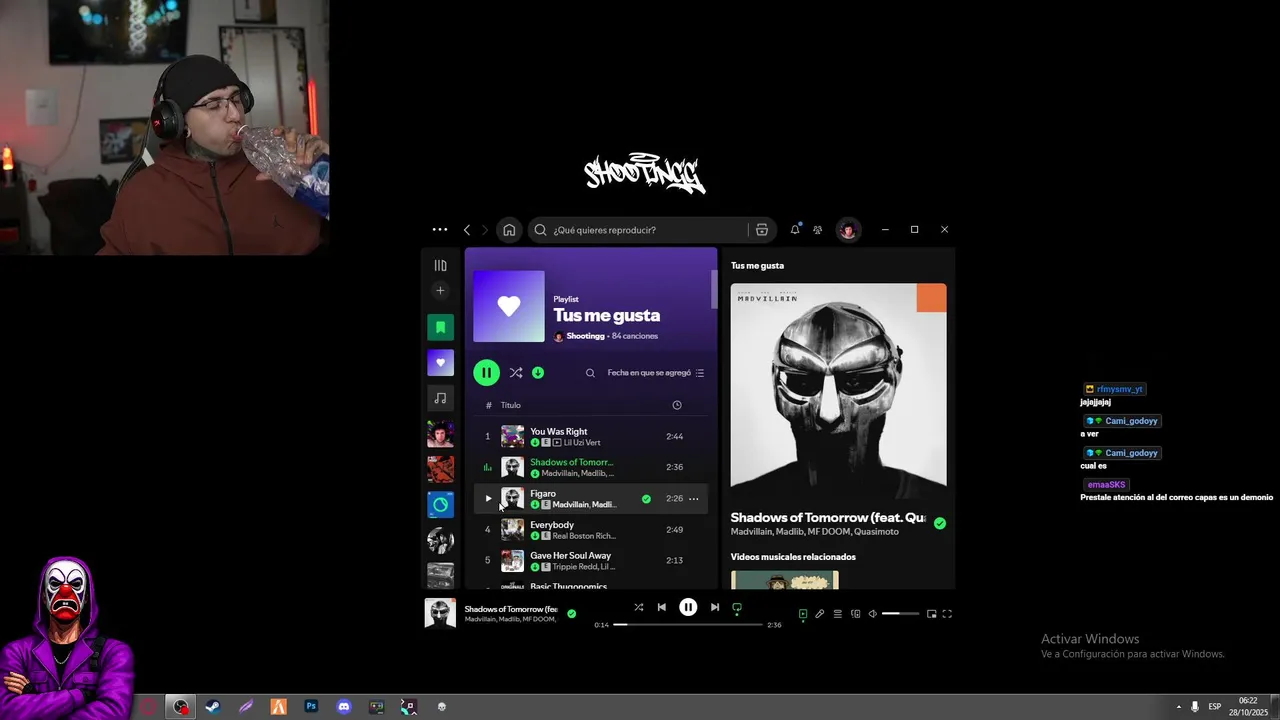Toggle the saved check in the now playing panel
This screenshot has width=1280, height=720.
coord(940,523)
